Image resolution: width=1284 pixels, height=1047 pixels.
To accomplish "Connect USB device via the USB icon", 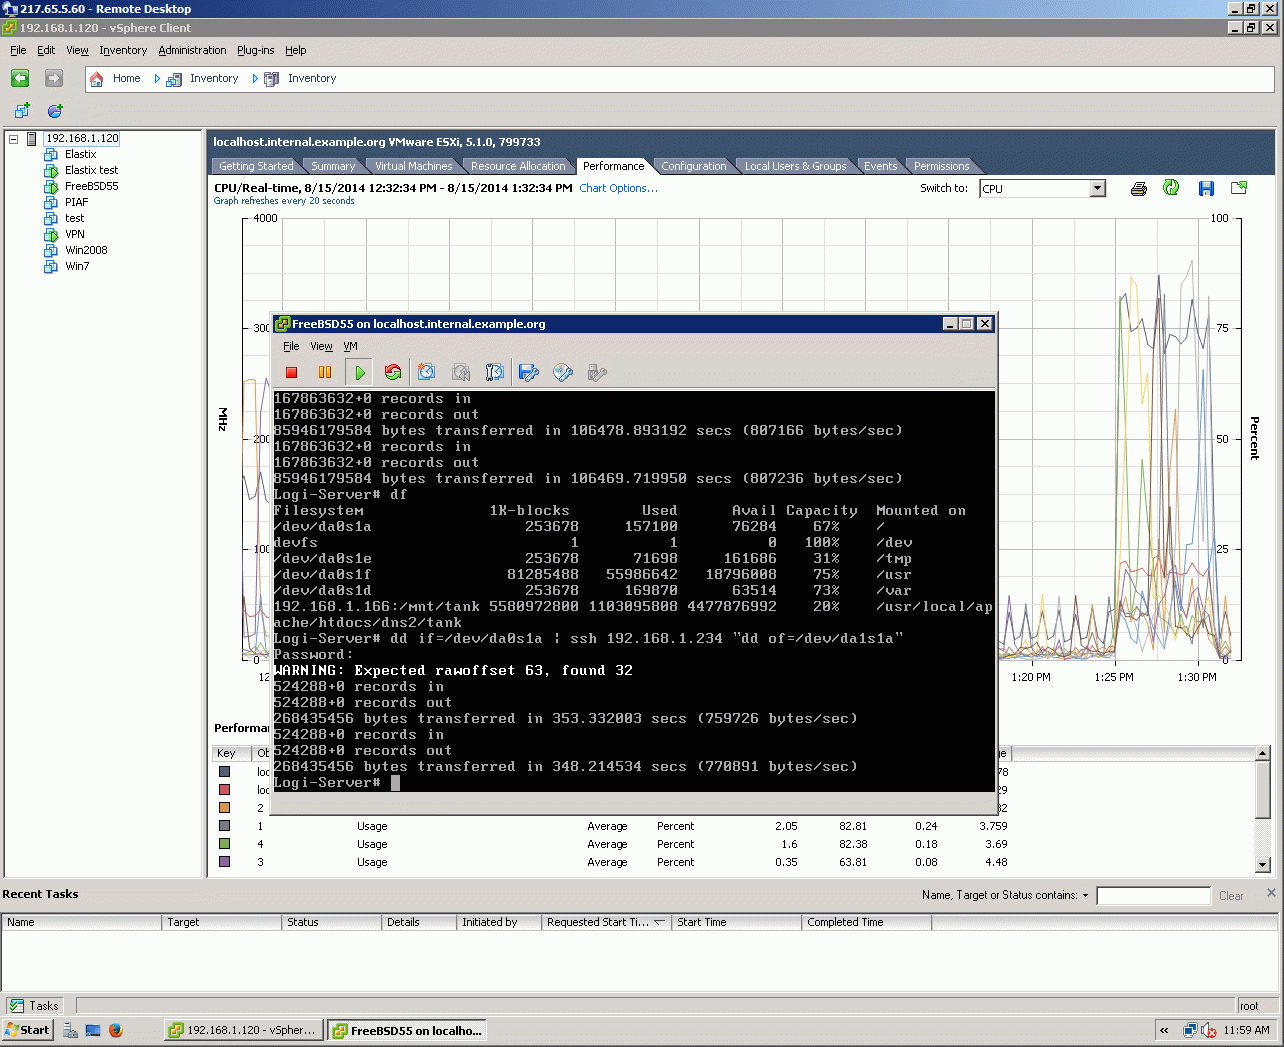I will (x=597, y=373).
